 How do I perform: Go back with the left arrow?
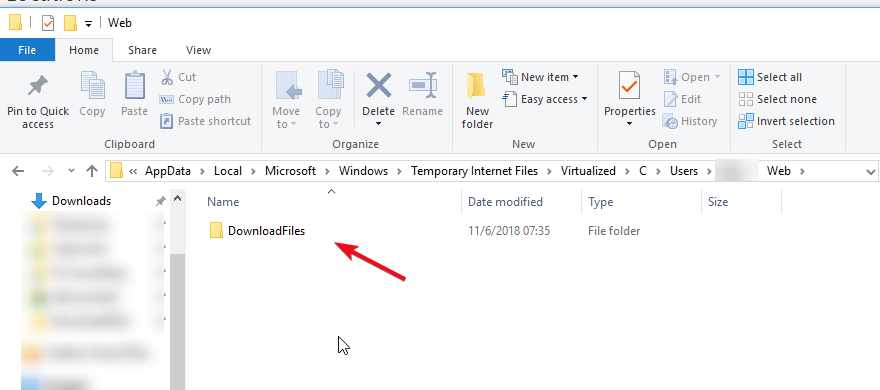[18, 171]
